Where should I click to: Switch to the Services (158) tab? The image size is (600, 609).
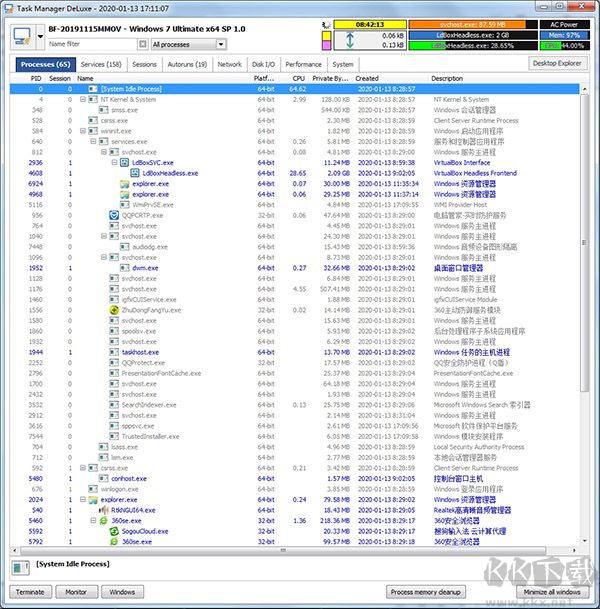pyautogui.click(x=101, y=64)
